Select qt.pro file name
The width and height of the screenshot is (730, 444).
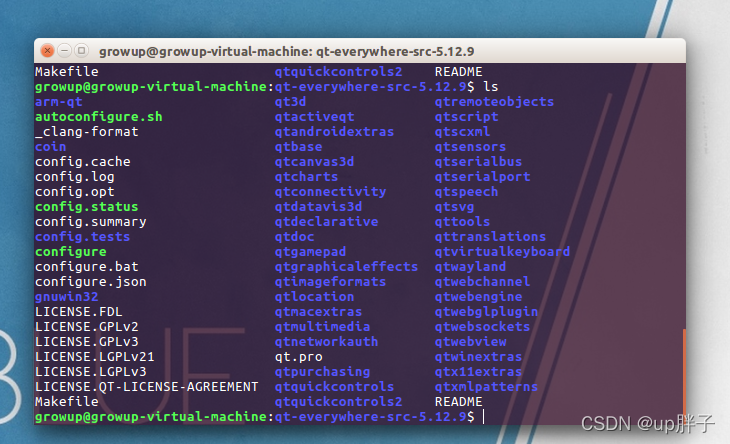(x=298, y=357)
